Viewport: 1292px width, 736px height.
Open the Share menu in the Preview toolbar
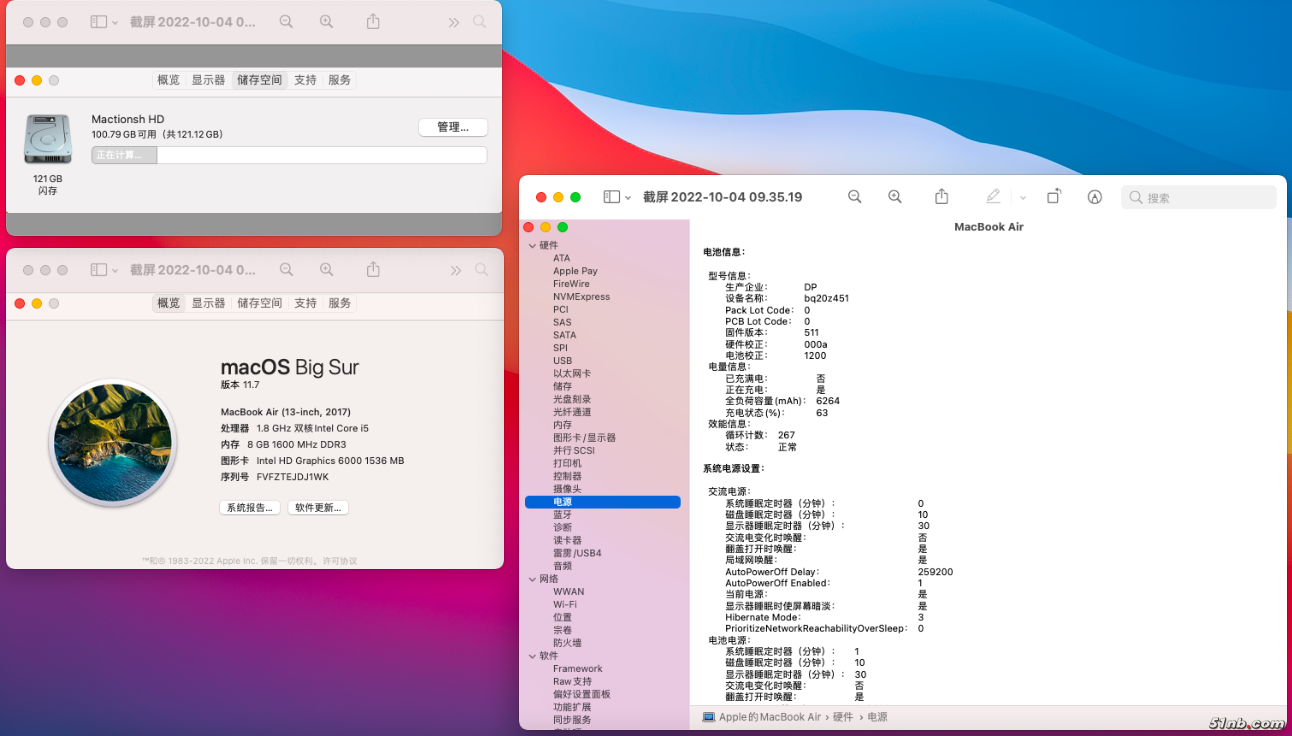[x=941, y=197]
